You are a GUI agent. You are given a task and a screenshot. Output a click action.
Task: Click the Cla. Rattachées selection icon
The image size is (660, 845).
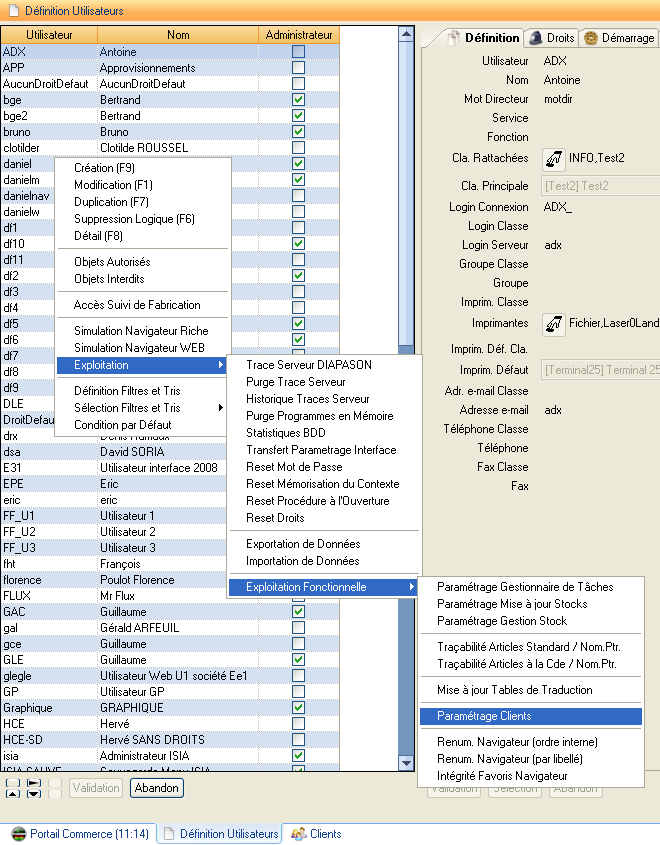[x=553, y=159]
